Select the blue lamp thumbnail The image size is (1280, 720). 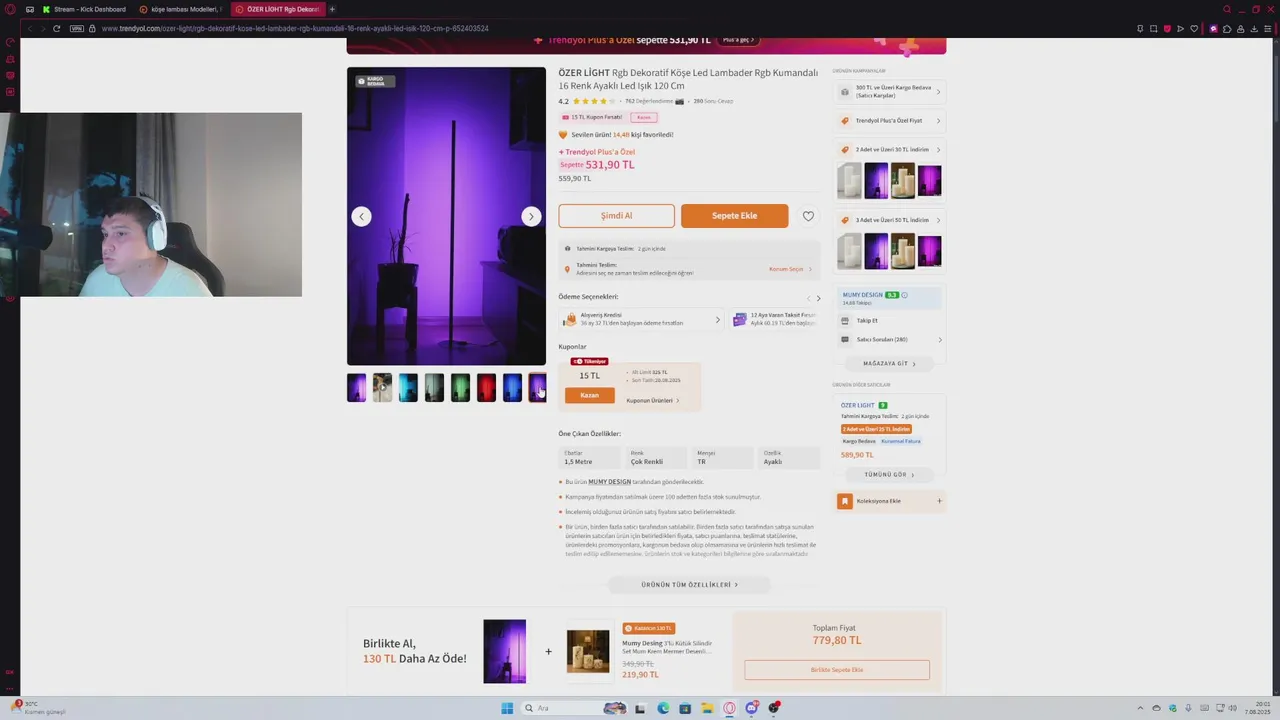tap(512, 387)
